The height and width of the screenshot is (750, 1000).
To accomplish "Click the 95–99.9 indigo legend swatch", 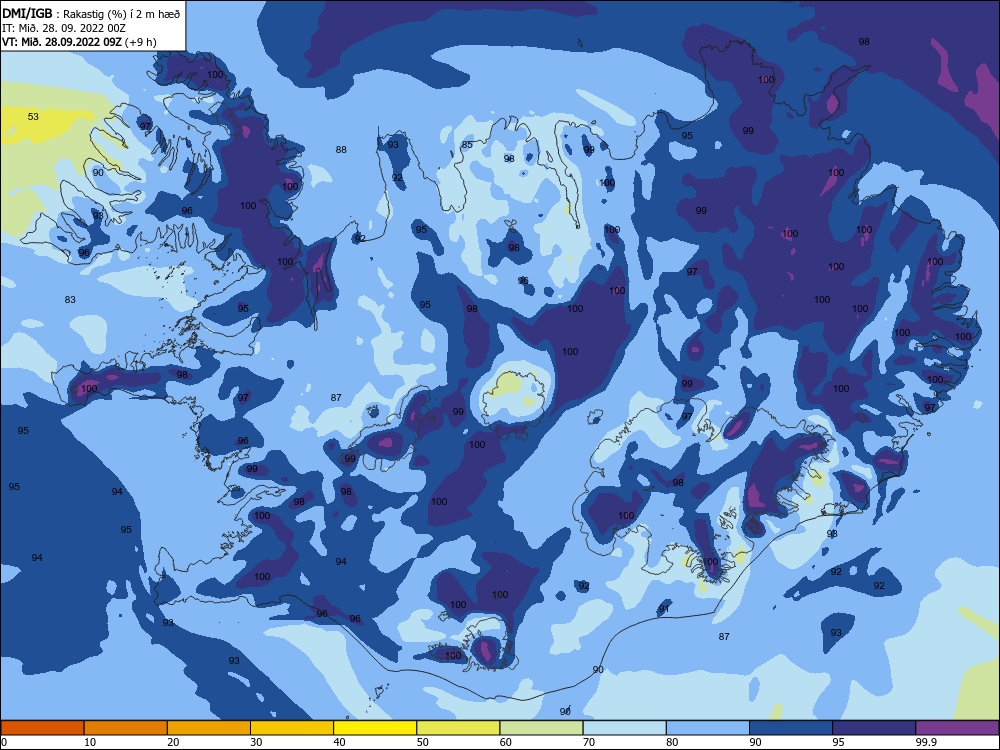I will pyautogui.click(x=874, y=728).
